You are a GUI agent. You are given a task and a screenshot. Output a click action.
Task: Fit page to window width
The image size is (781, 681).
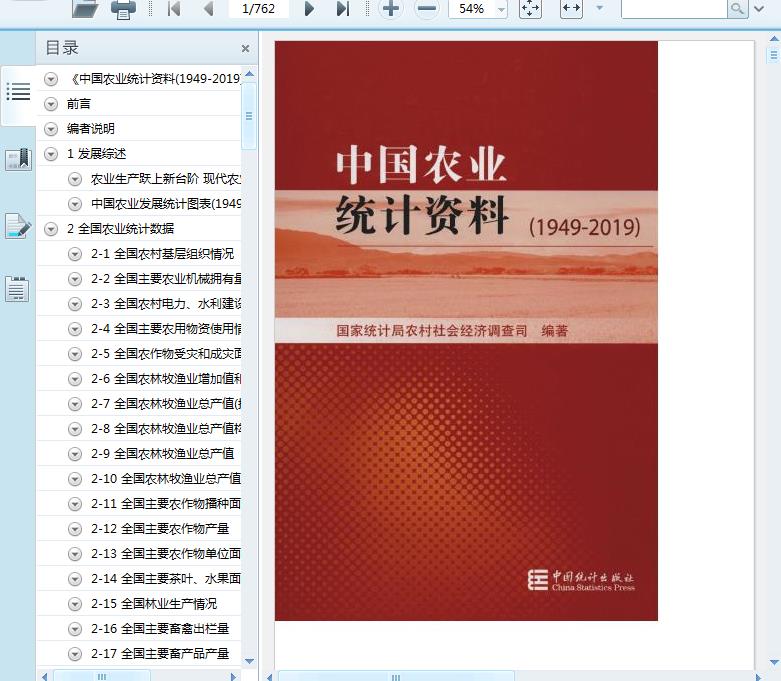coord(571,8)
